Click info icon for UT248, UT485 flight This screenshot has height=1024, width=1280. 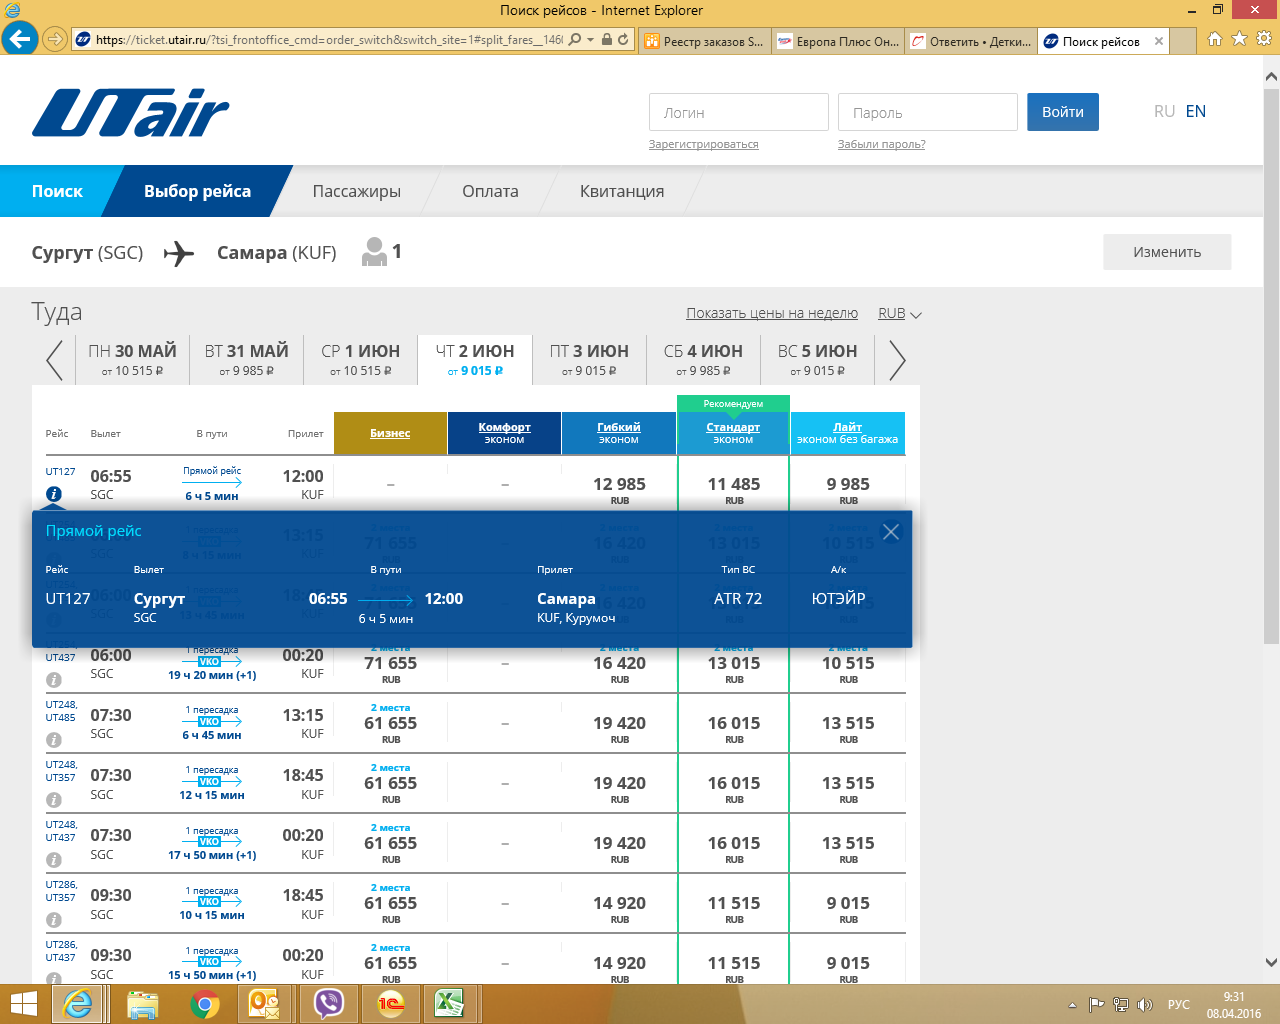point(54,740)
